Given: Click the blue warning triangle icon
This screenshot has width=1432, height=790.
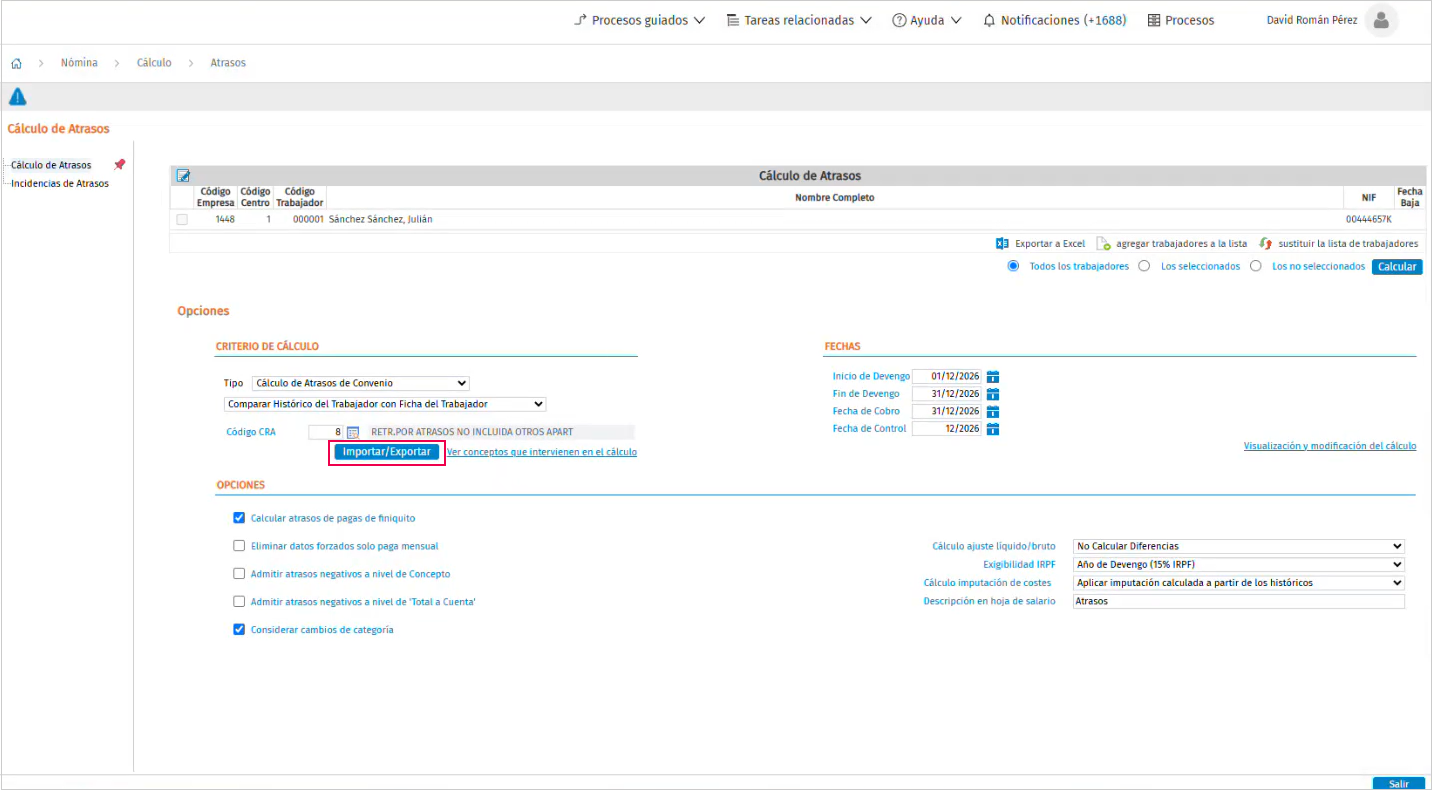Looking at the screenshot, I should 17,97.
